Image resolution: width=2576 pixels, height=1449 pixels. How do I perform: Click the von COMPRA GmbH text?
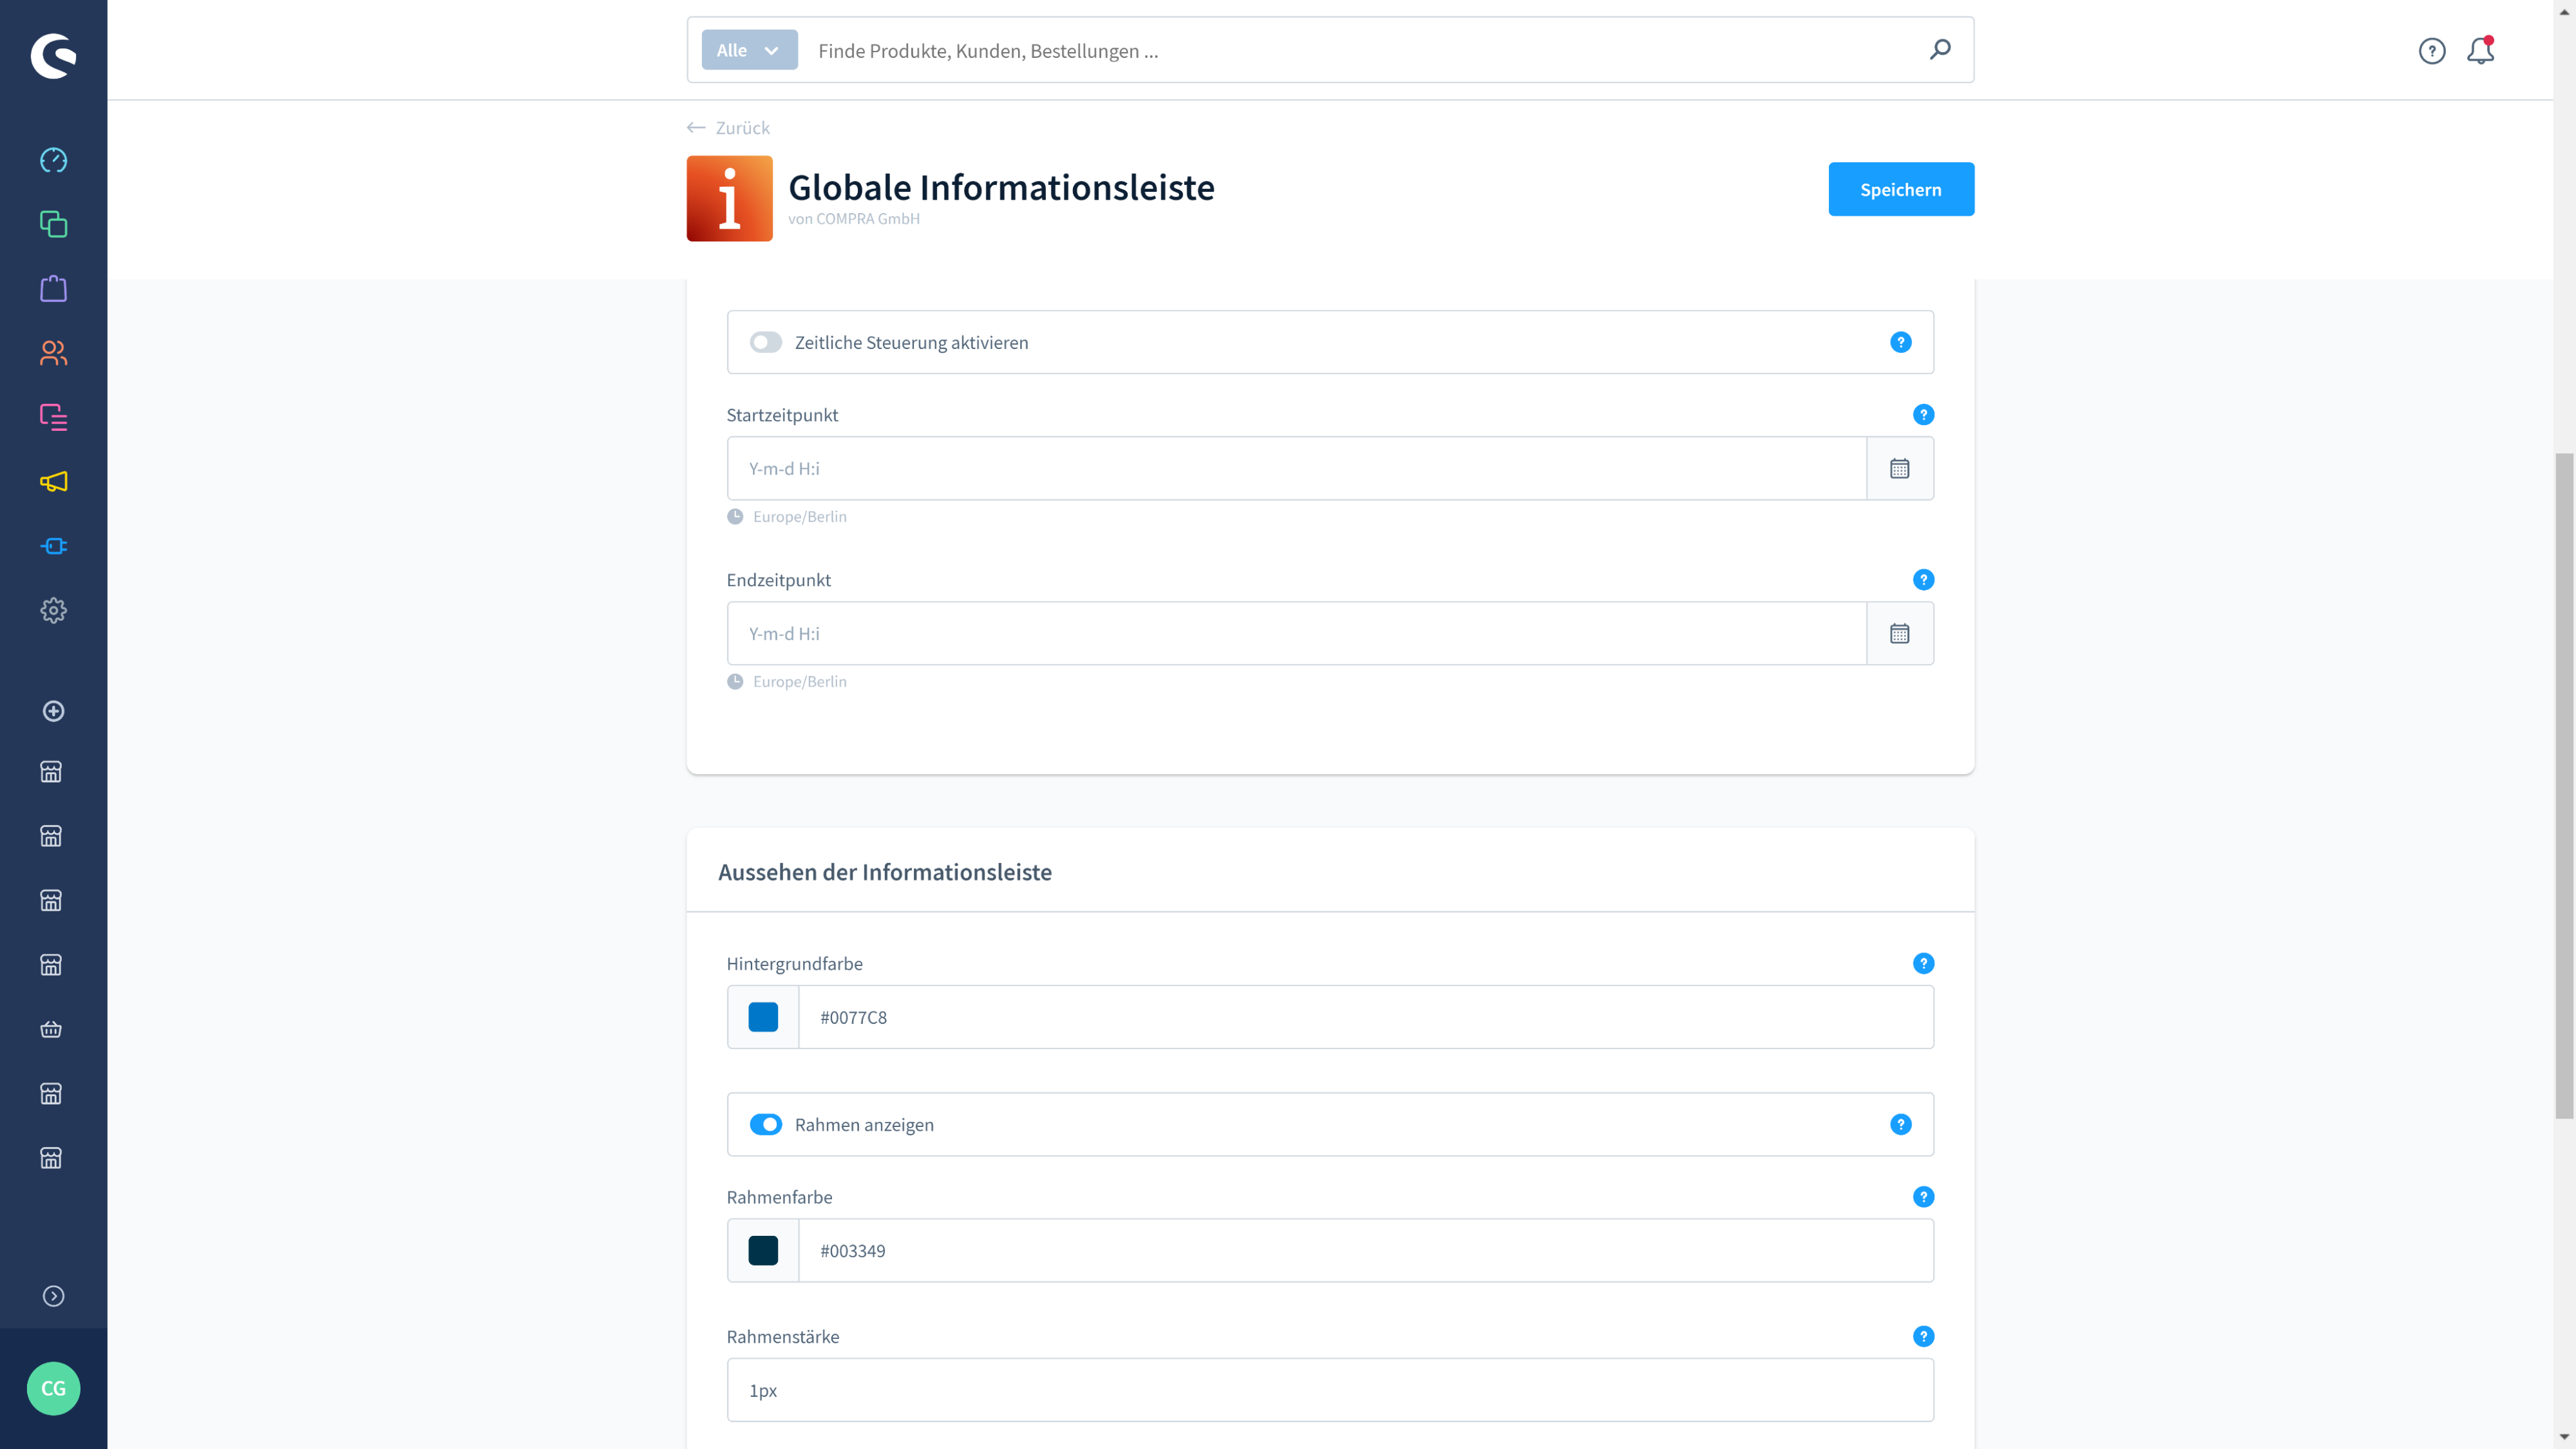[x=853, y=219]
